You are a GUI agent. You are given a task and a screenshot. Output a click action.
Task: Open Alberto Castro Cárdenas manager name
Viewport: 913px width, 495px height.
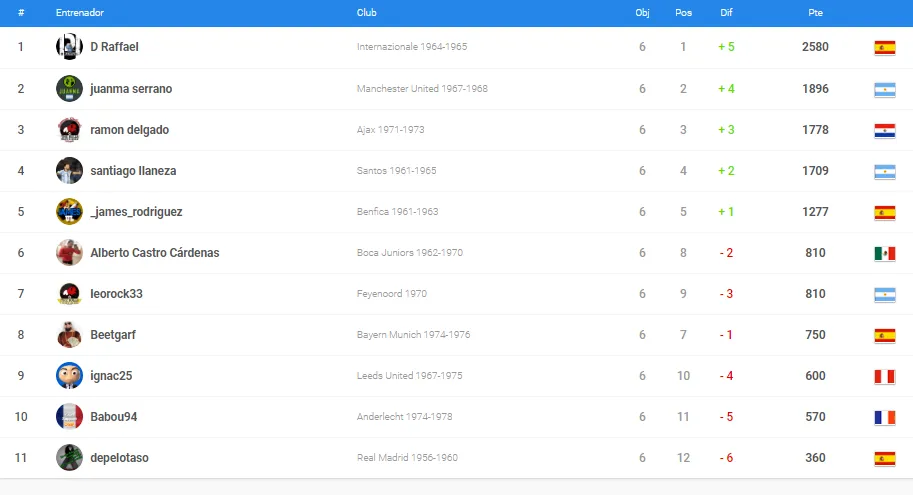click(x=155, y=253)
